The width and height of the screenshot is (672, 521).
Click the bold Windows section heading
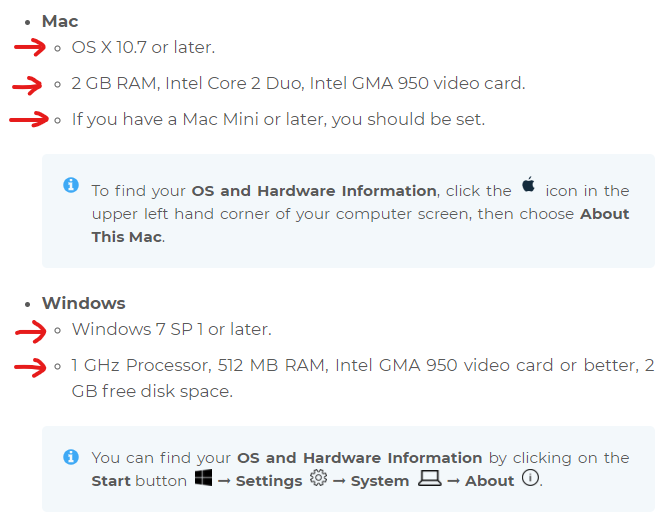click(84, 303)
